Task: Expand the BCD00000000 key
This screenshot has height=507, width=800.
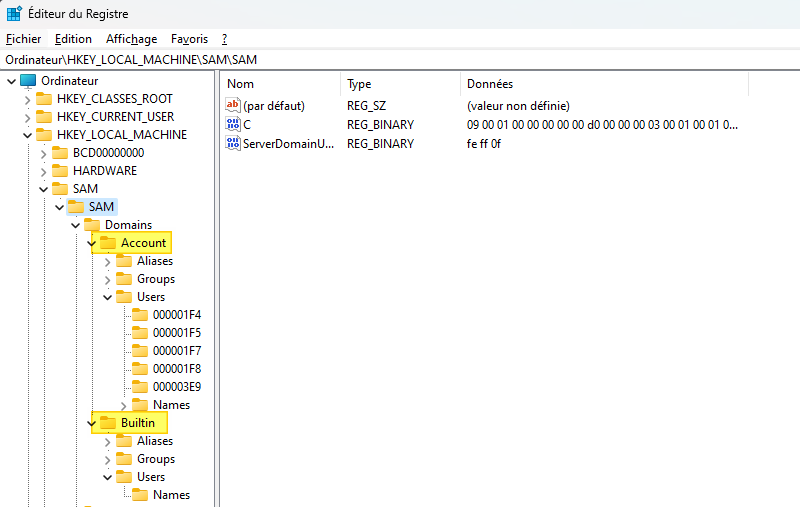Action: point(43,154)
